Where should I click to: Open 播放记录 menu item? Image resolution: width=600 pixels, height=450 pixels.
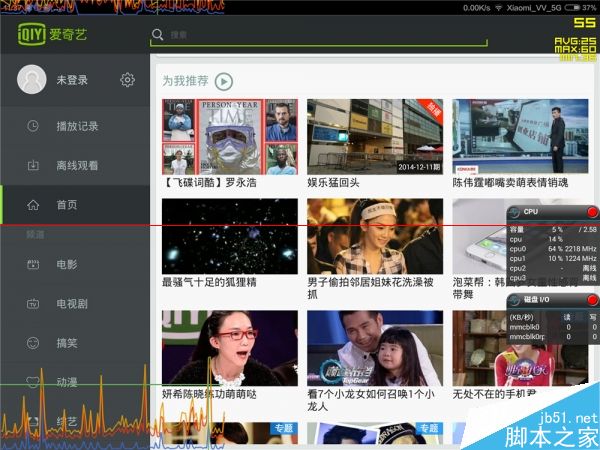(x=75, y=126)
